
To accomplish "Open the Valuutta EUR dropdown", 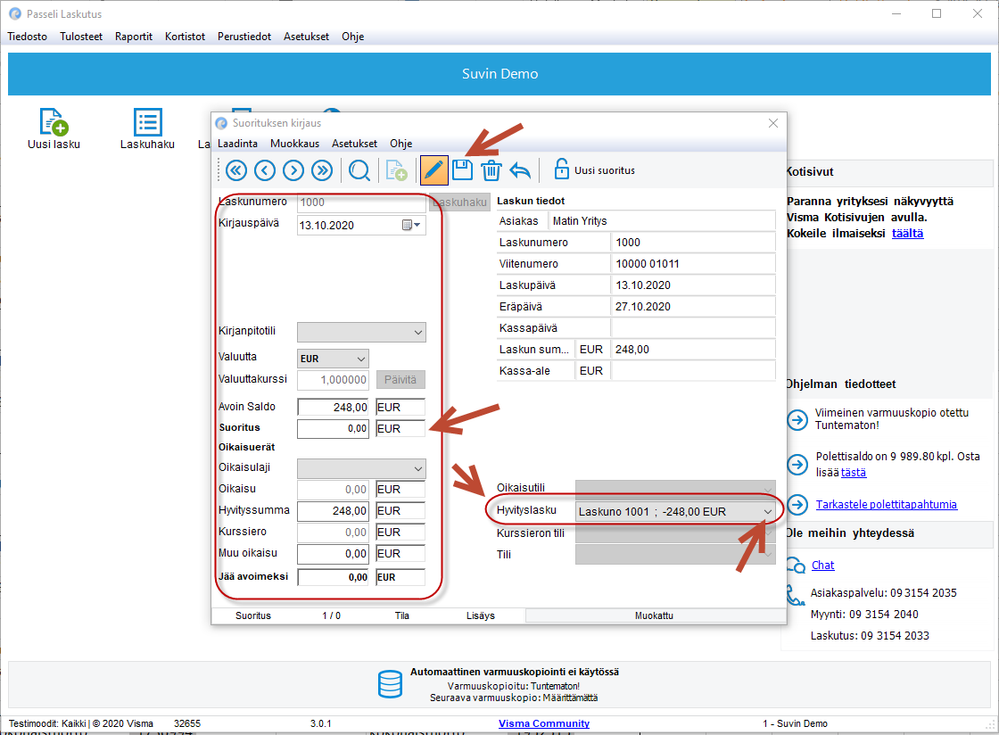I will click(361, 359).
